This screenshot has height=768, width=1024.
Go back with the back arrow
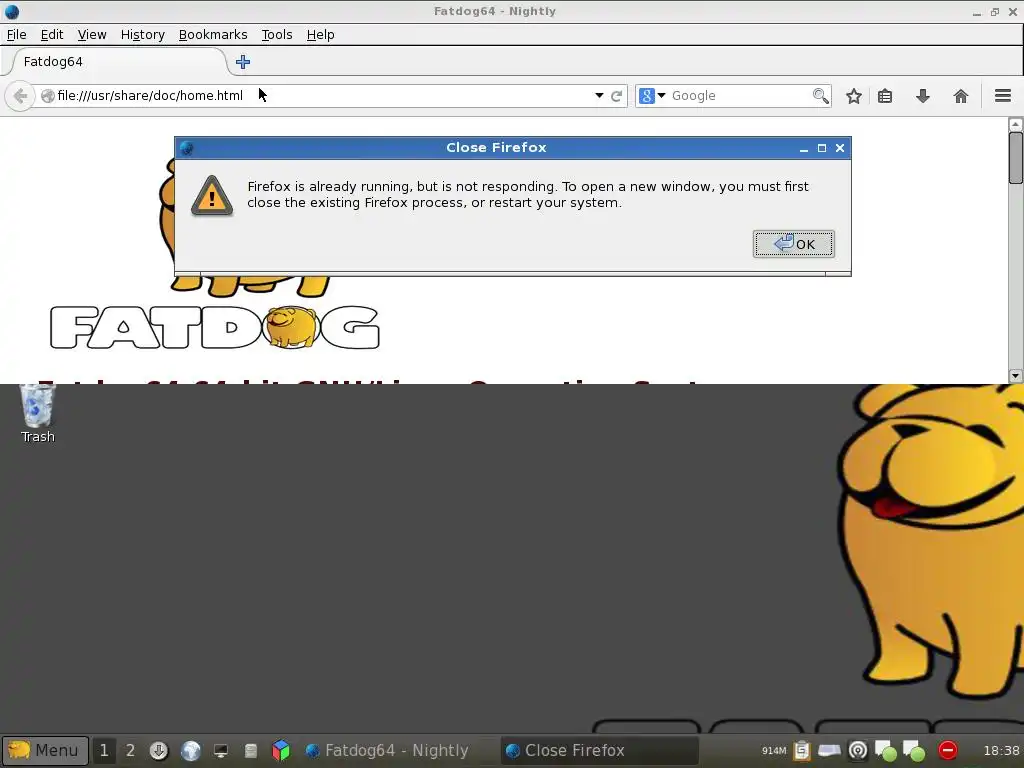click(x=20, y=96)
